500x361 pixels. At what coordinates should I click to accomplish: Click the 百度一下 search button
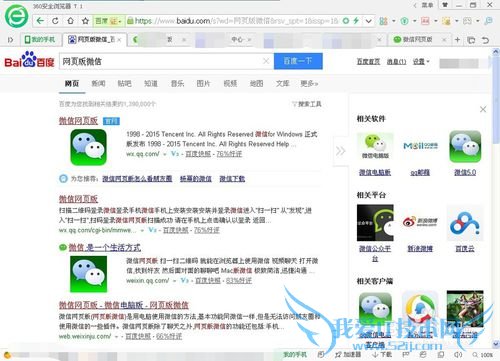(298, 61)
